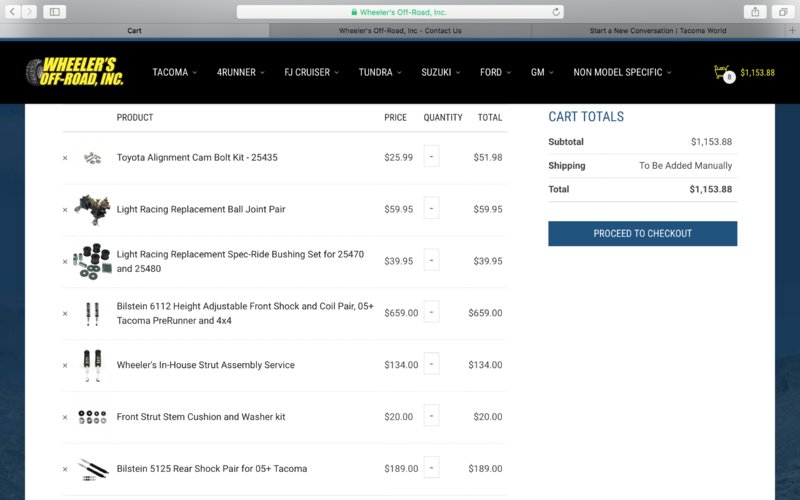
Task: Click the Wheeler's Off-Road logo
Action: point(74,71)
